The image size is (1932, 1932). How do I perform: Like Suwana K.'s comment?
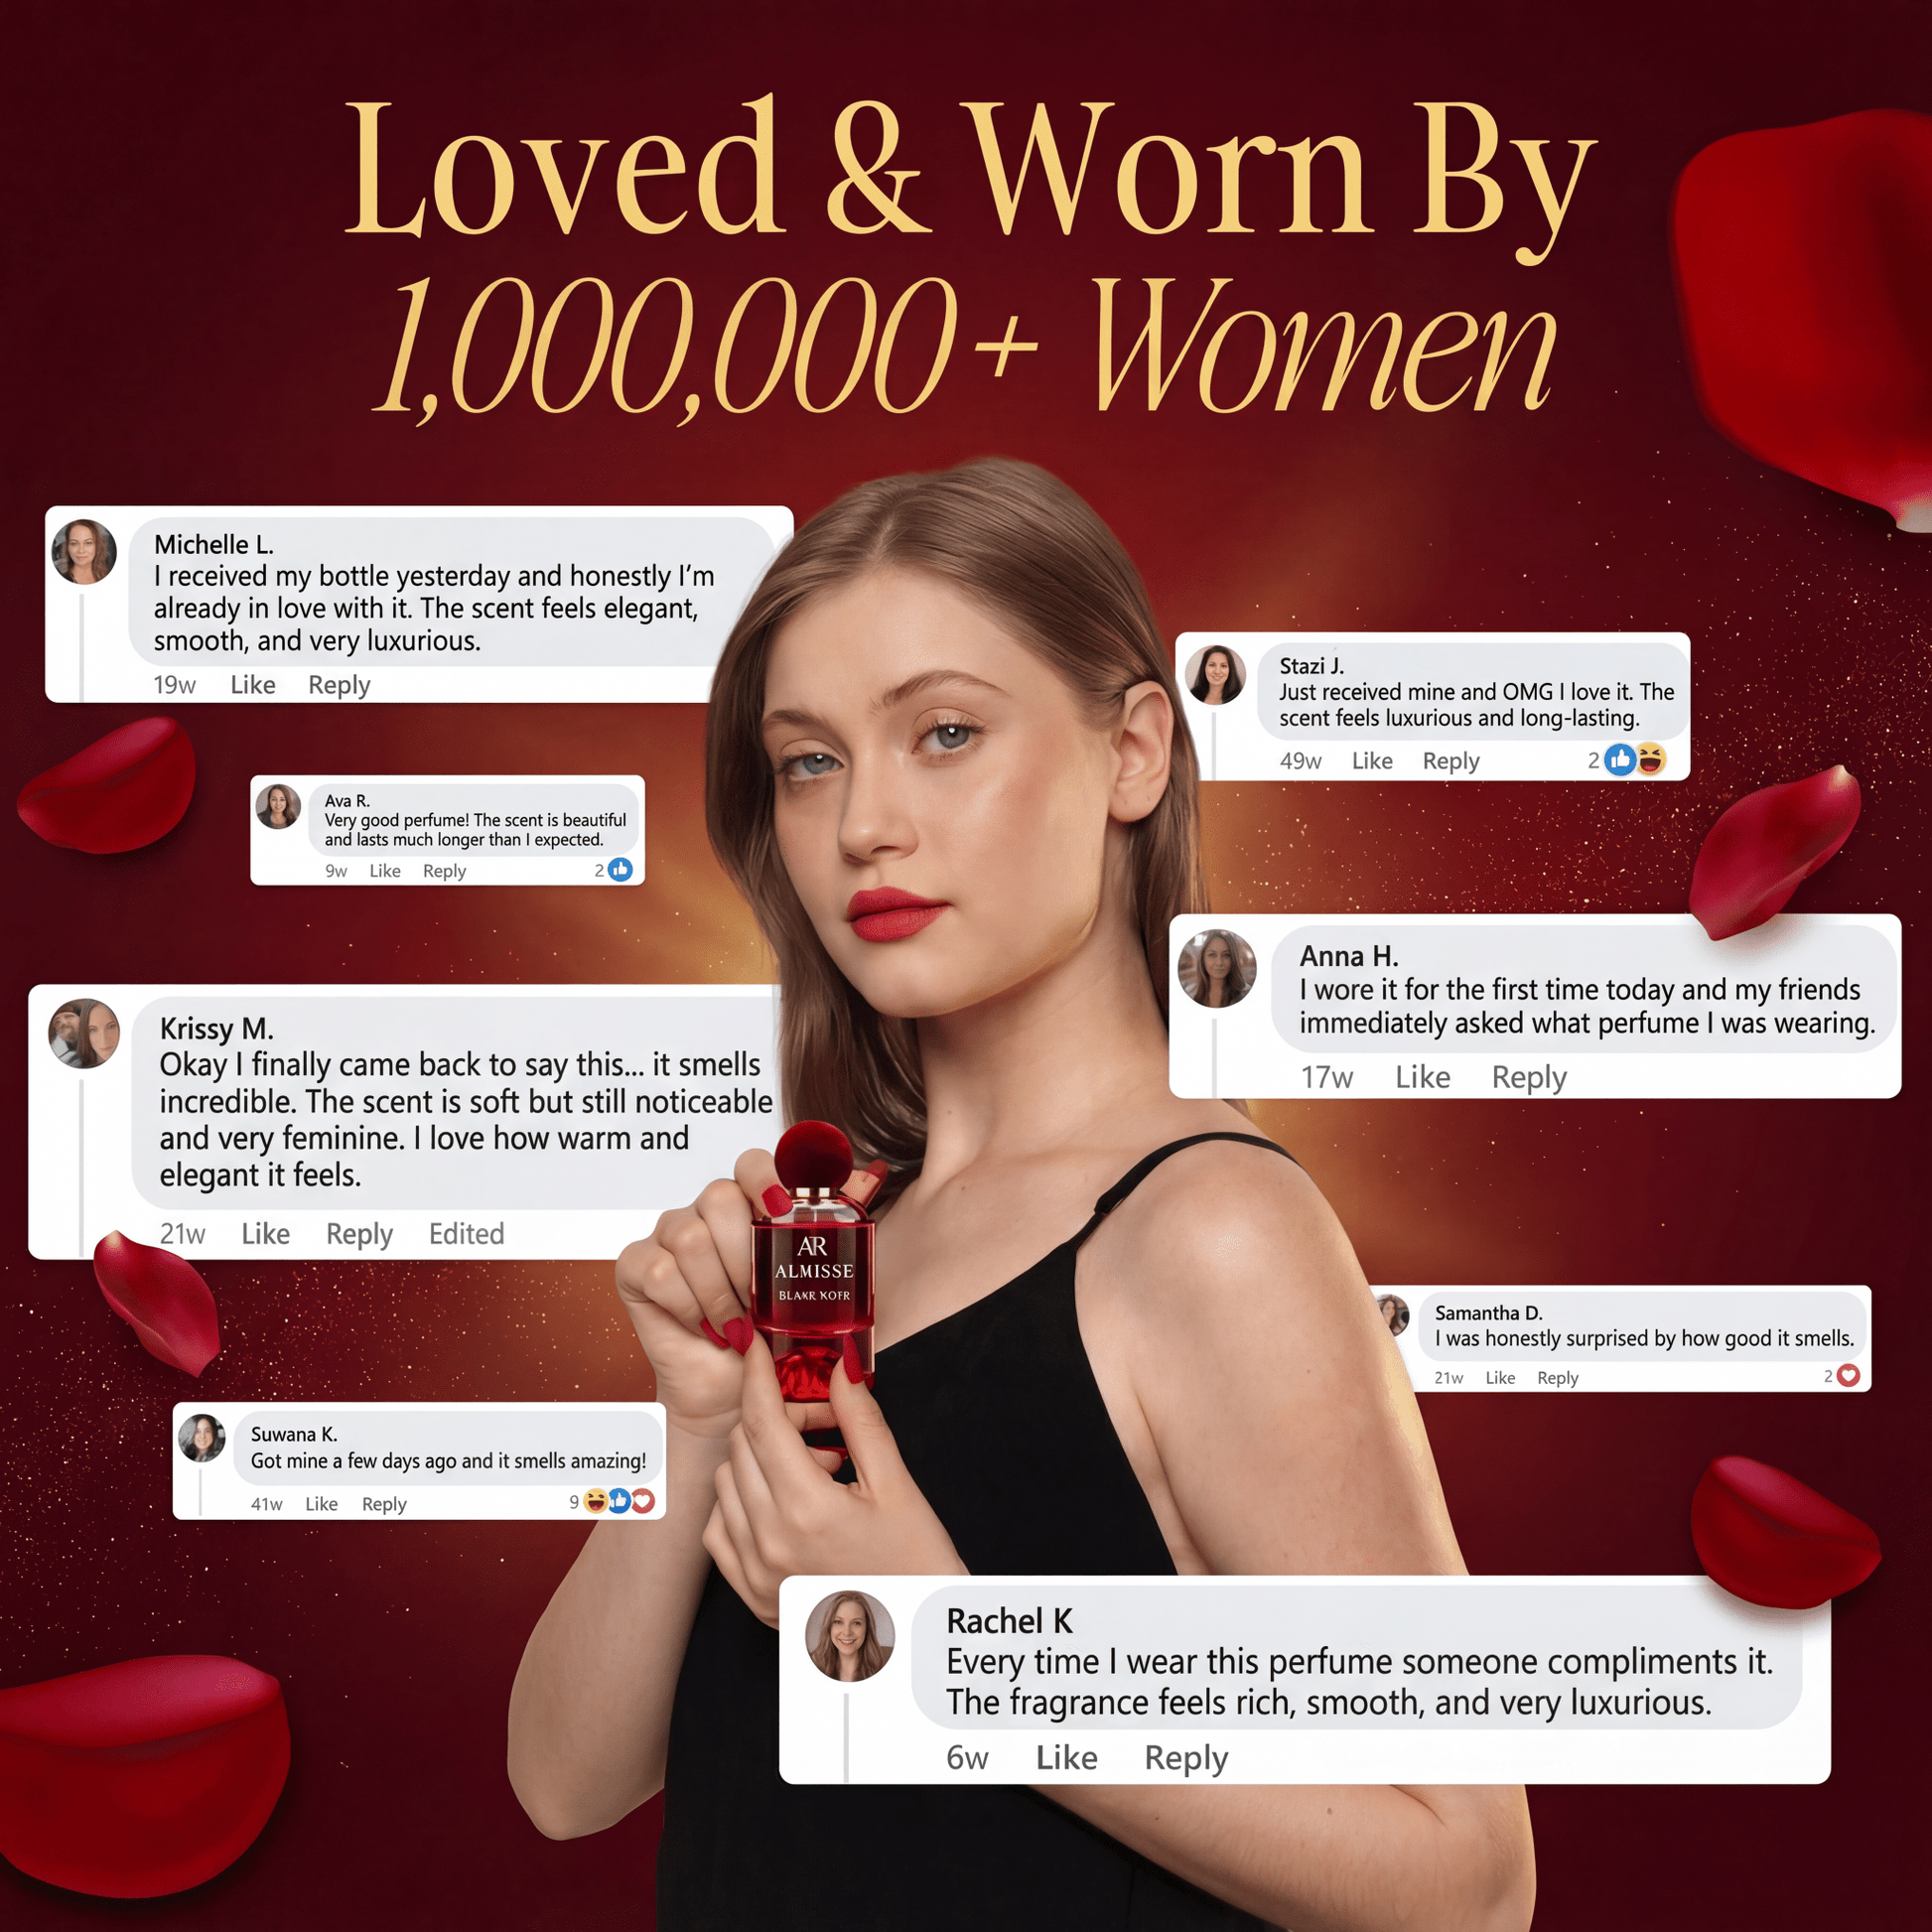[321, 1504]
